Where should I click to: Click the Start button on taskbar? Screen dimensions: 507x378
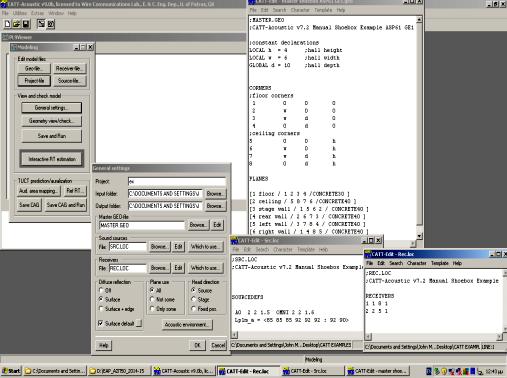11,371
